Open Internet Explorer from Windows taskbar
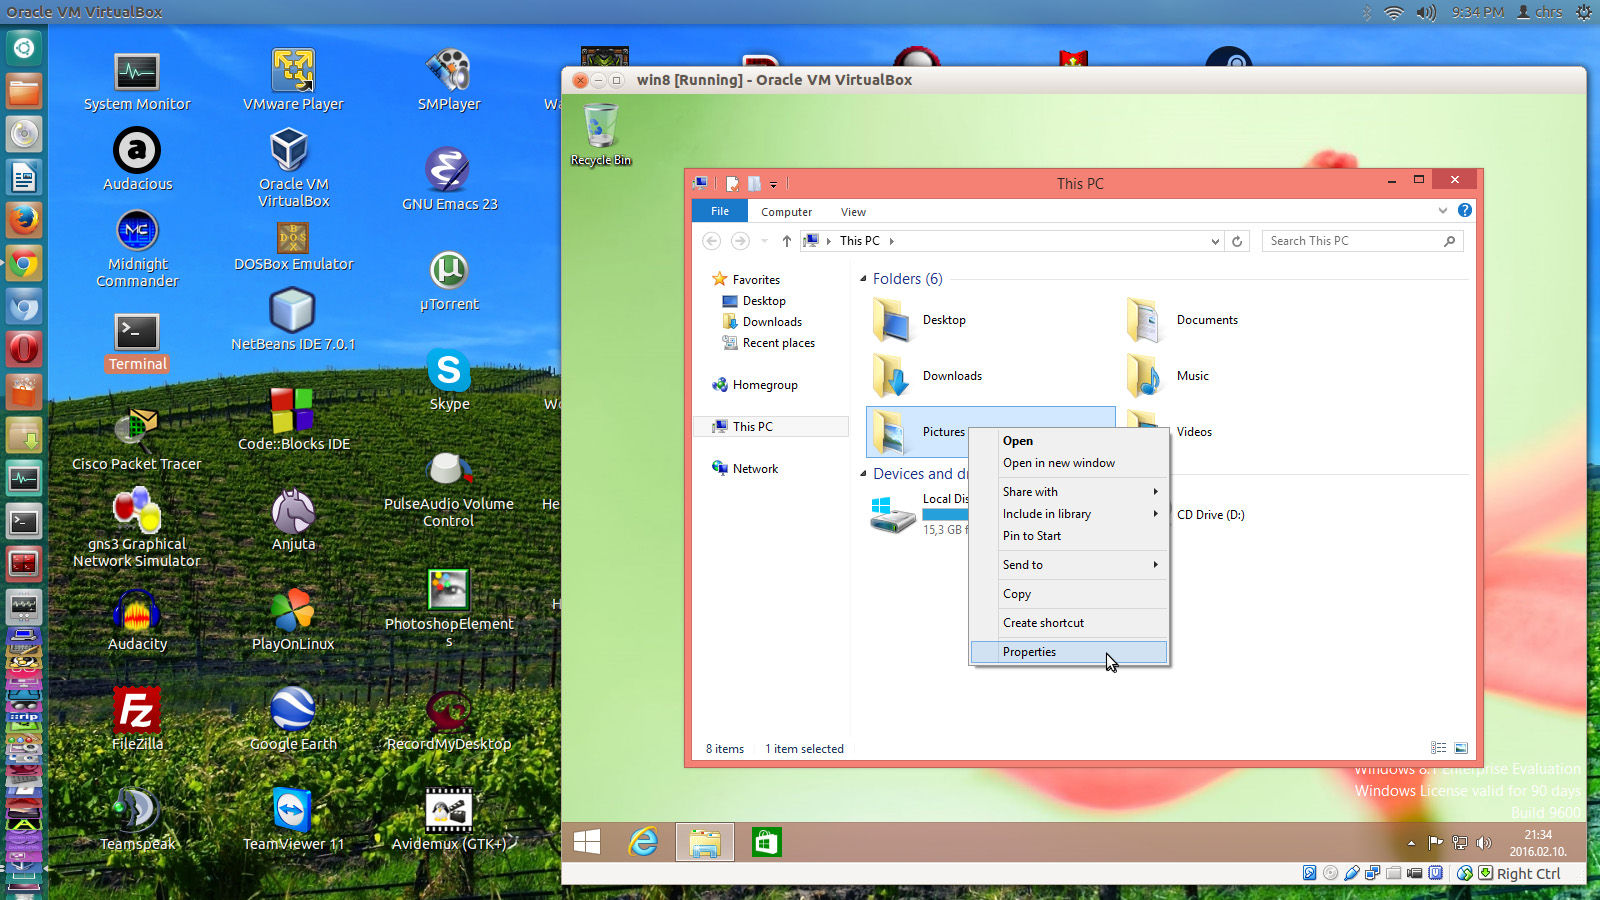 coord(643,842)
